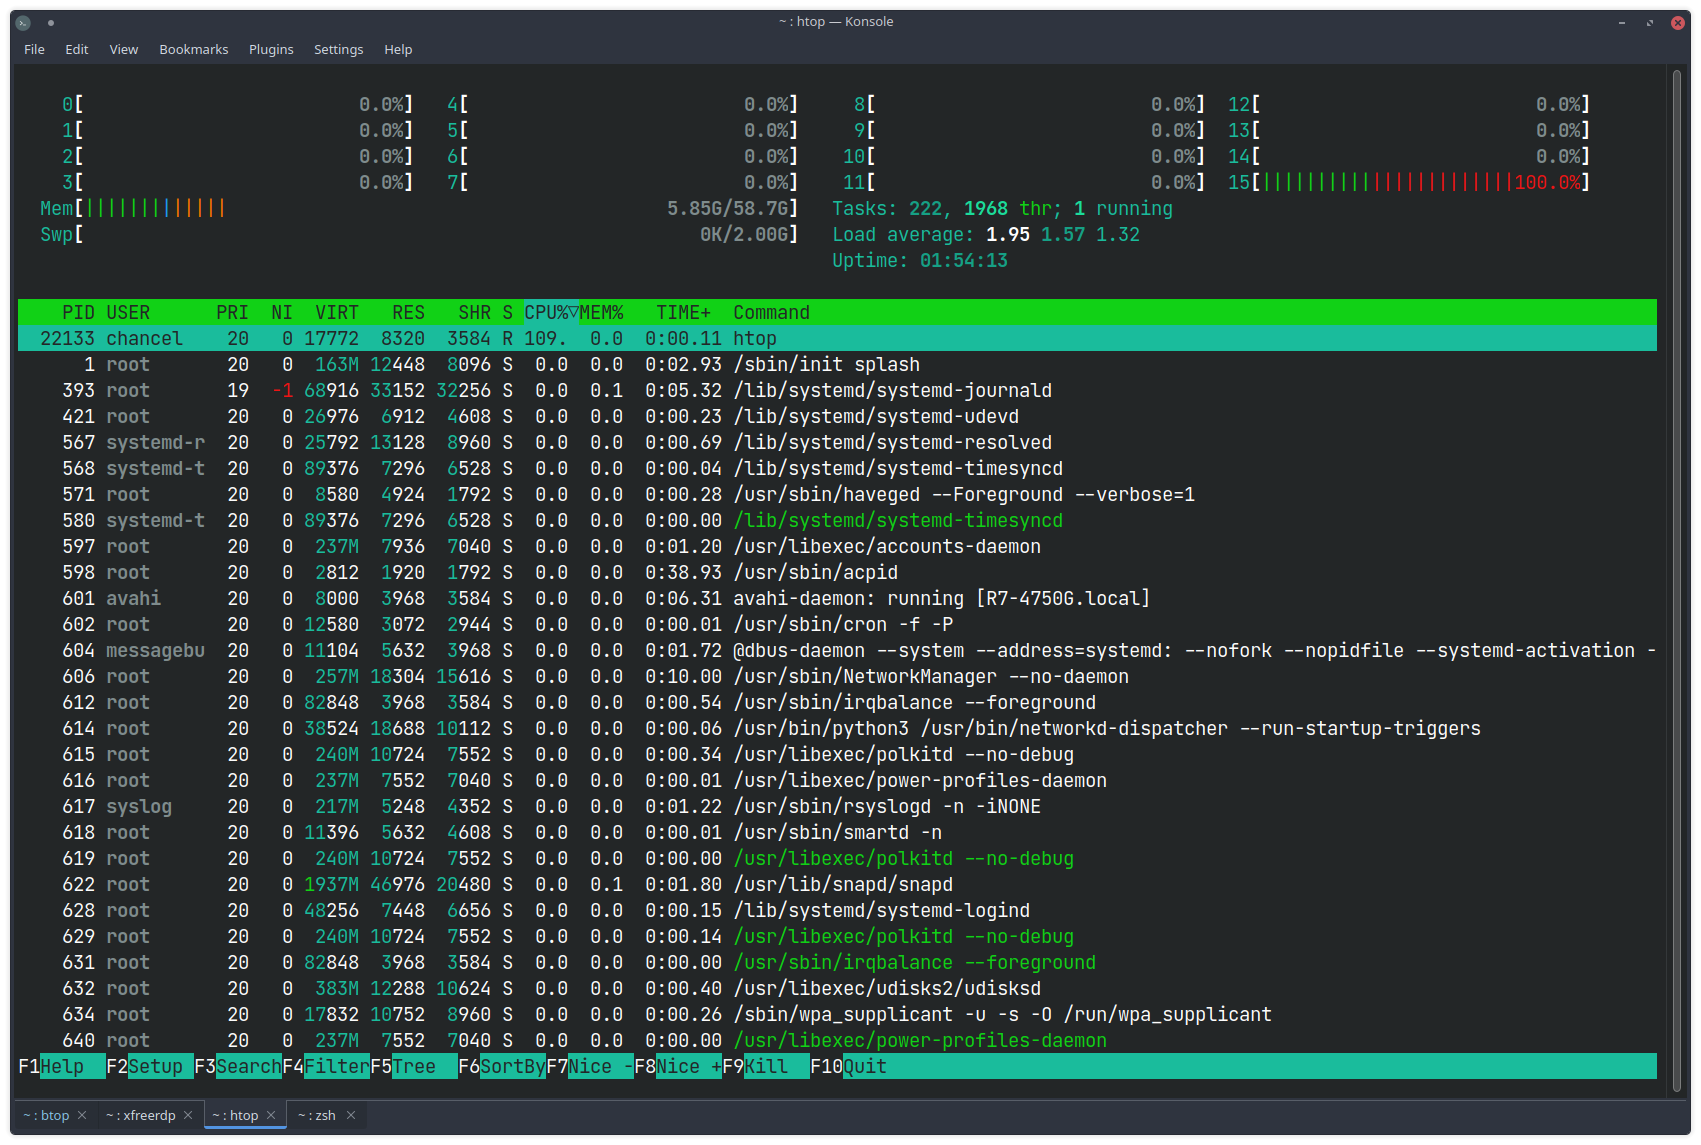
Task: Close the active htop tab
Action: coord(271,1115)
